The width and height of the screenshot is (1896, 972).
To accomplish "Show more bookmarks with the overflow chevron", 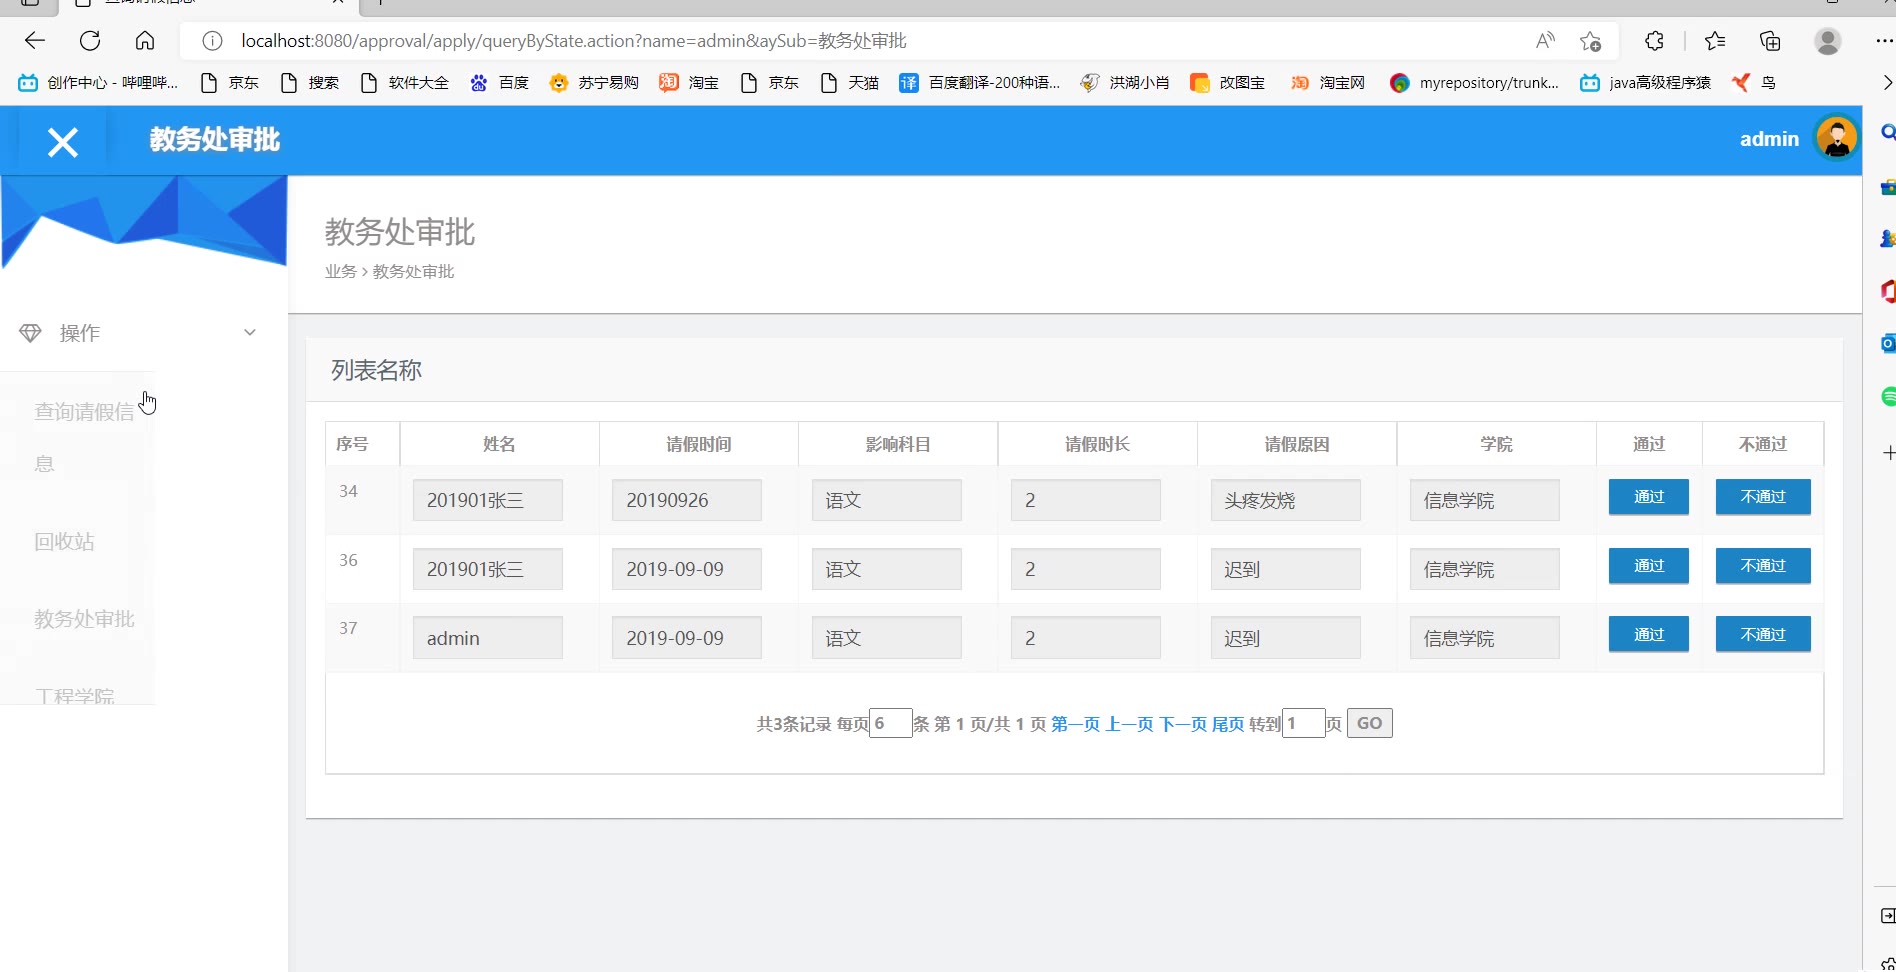I will tap(1887, 83).
